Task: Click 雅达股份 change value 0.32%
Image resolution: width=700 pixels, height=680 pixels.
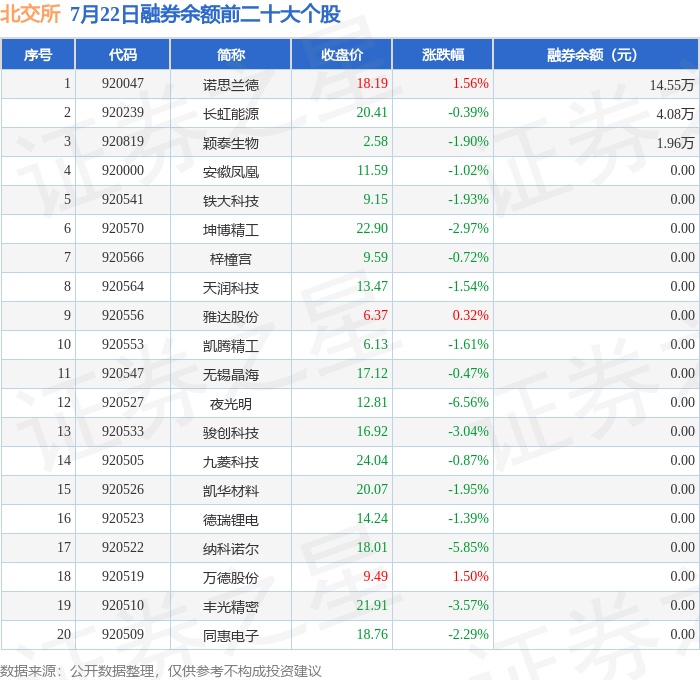Action: 471,316
